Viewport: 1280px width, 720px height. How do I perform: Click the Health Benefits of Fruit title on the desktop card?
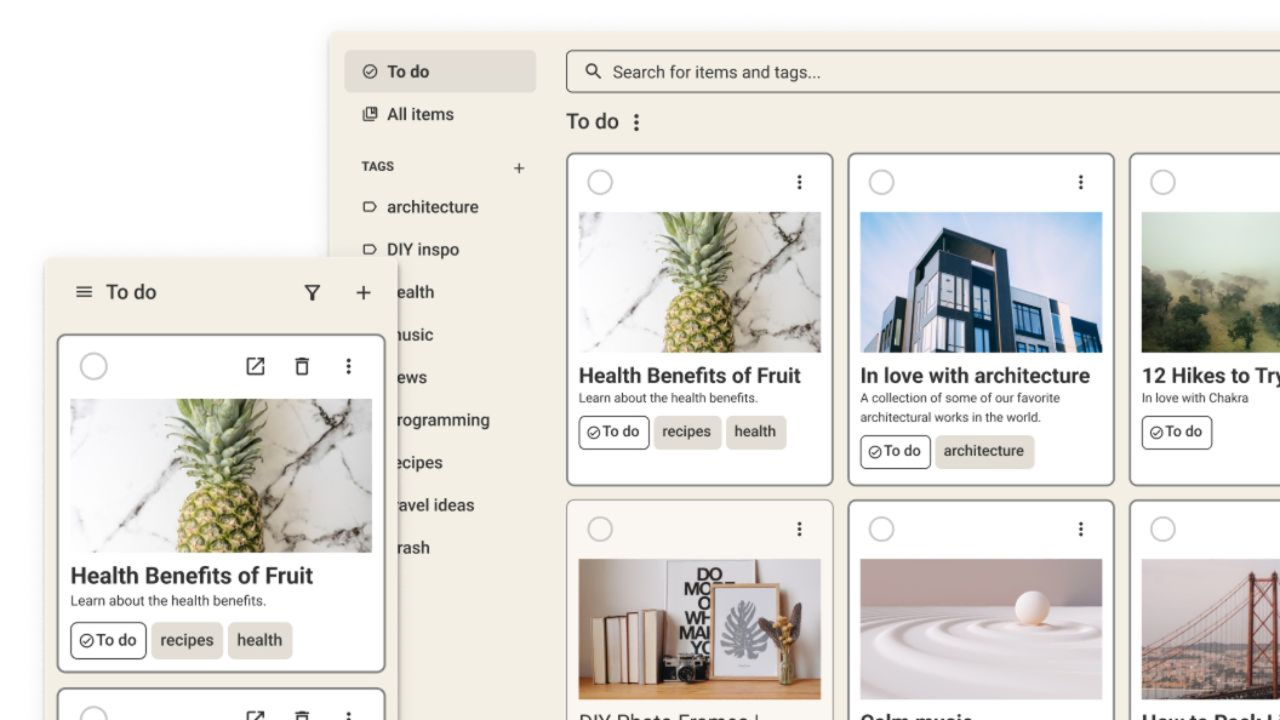pos(690,376)
